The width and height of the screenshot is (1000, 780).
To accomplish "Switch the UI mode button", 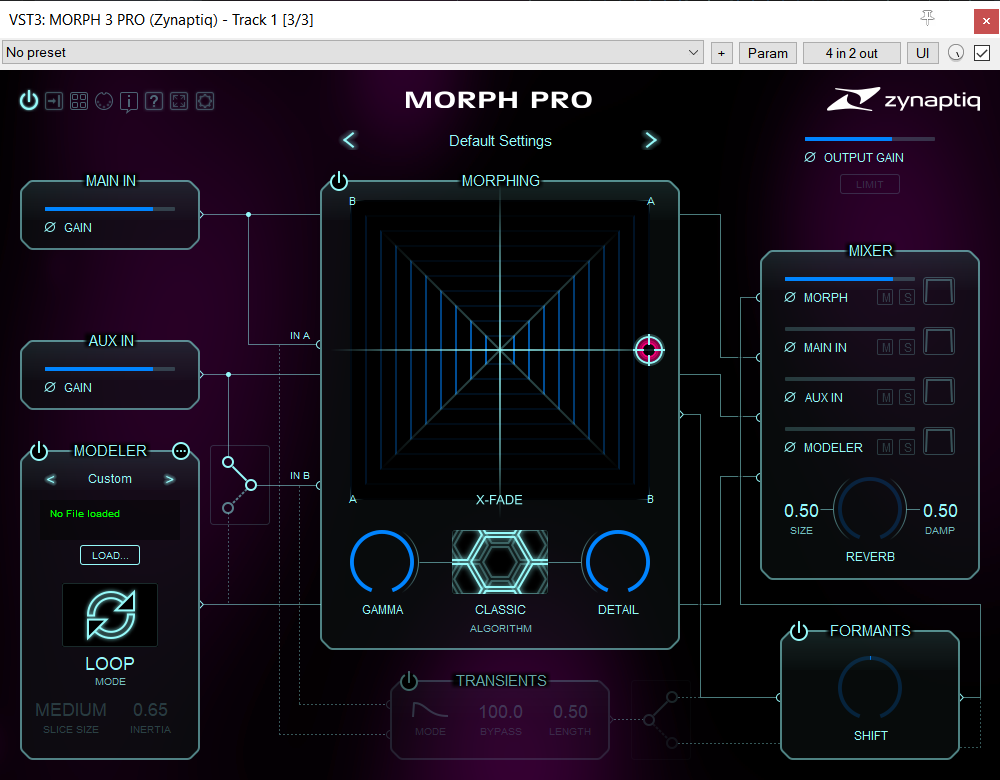I will 922,52.
